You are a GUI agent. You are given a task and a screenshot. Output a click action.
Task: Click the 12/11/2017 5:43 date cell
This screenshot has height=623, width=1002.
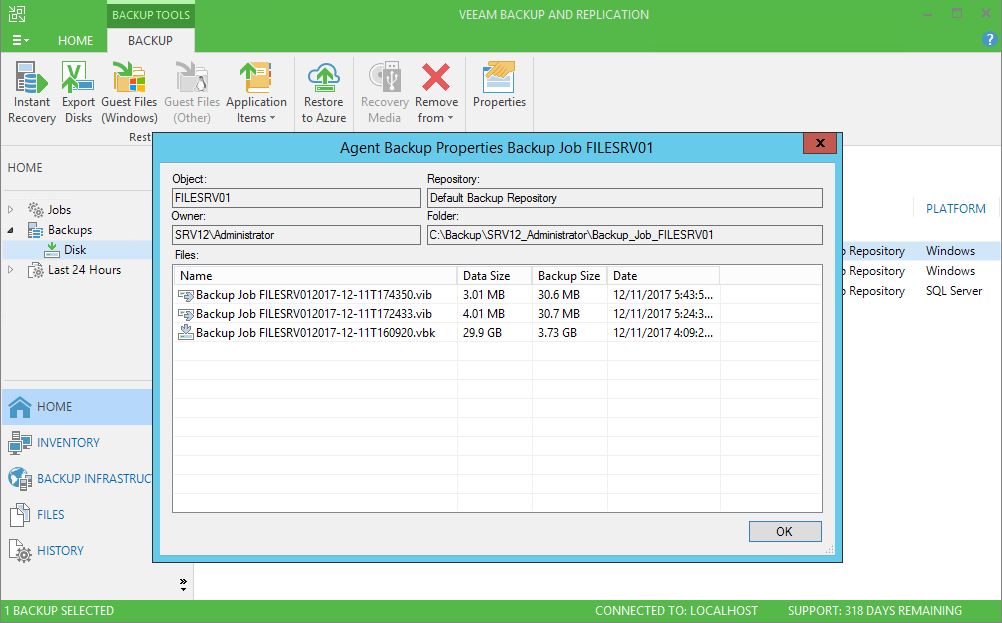pos(663,295)
